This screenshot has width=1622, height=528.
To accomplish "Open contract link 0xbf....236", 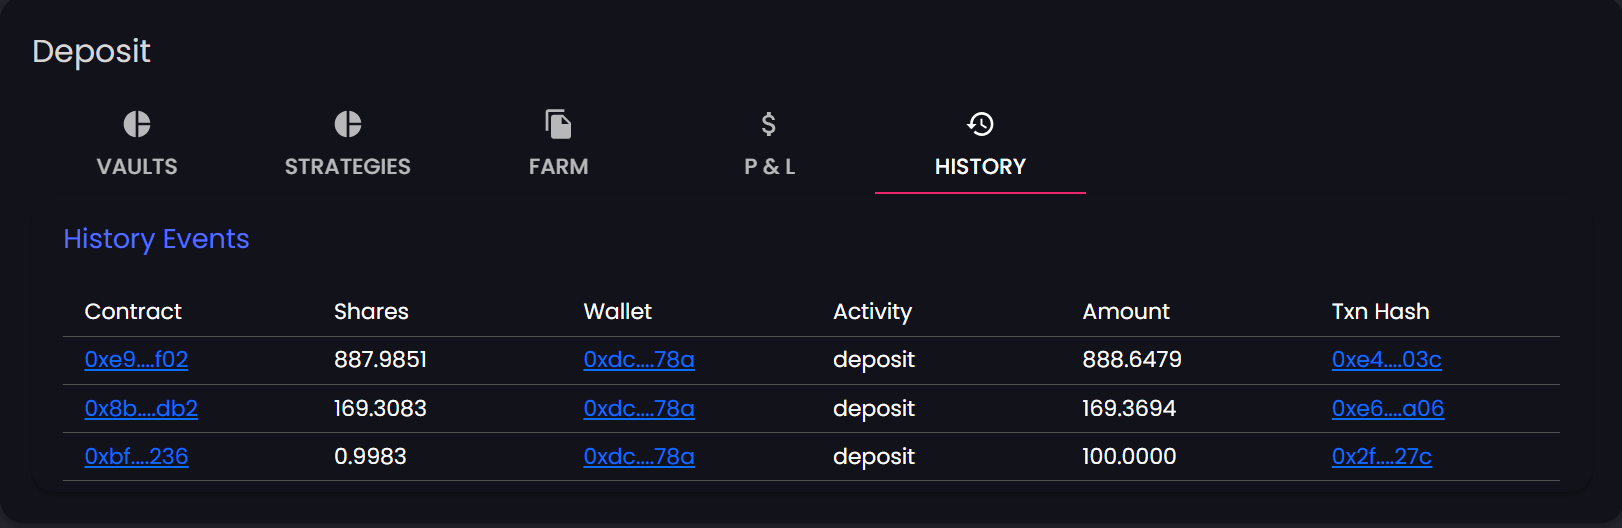I will [136, 457].
